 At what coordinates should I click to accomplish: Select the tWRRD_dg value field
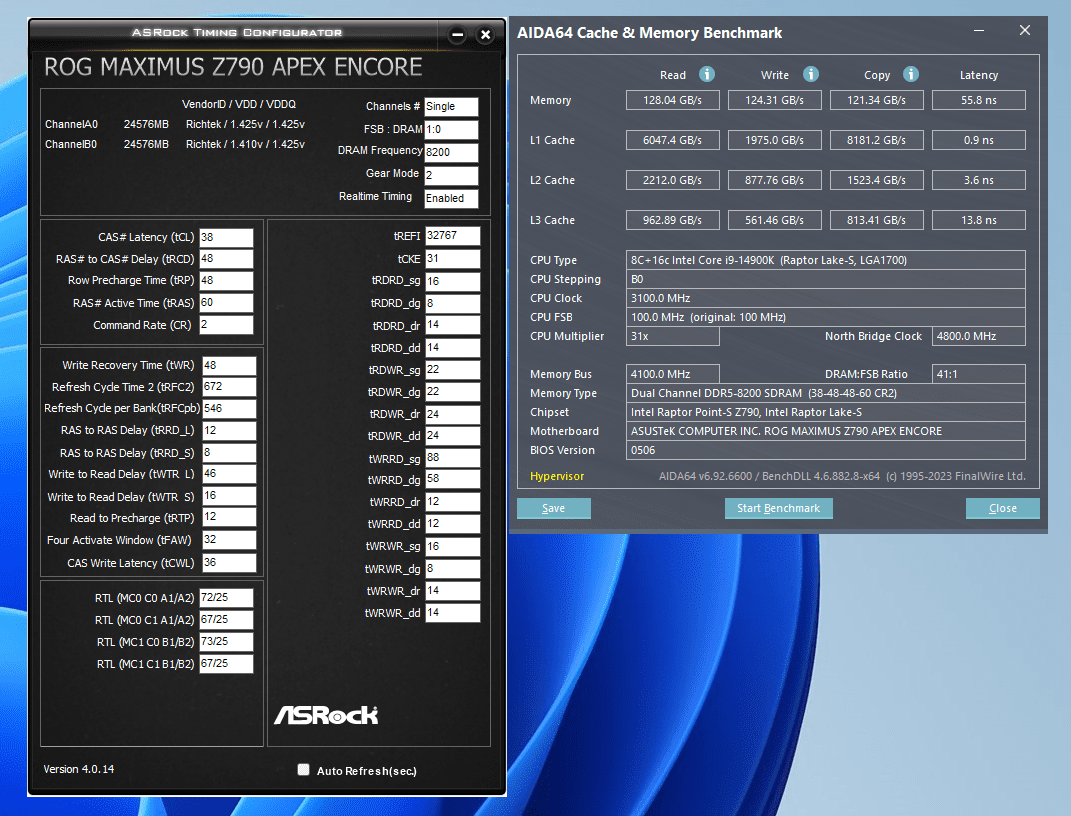pos(452,479)
